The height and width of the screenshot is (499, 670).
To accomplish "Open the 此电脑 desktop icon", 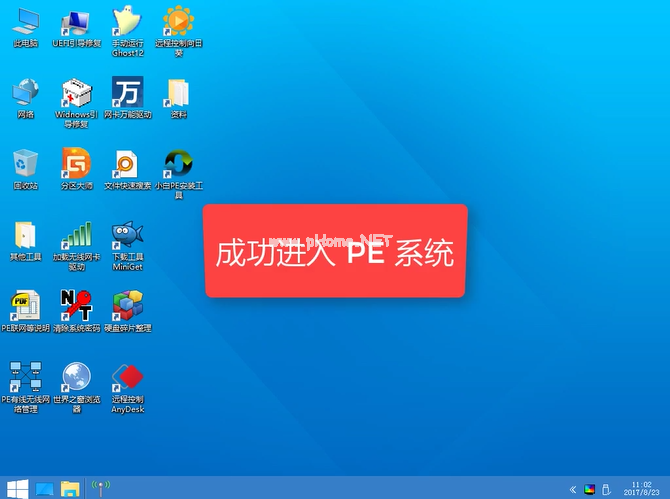I will coord(26,26).
